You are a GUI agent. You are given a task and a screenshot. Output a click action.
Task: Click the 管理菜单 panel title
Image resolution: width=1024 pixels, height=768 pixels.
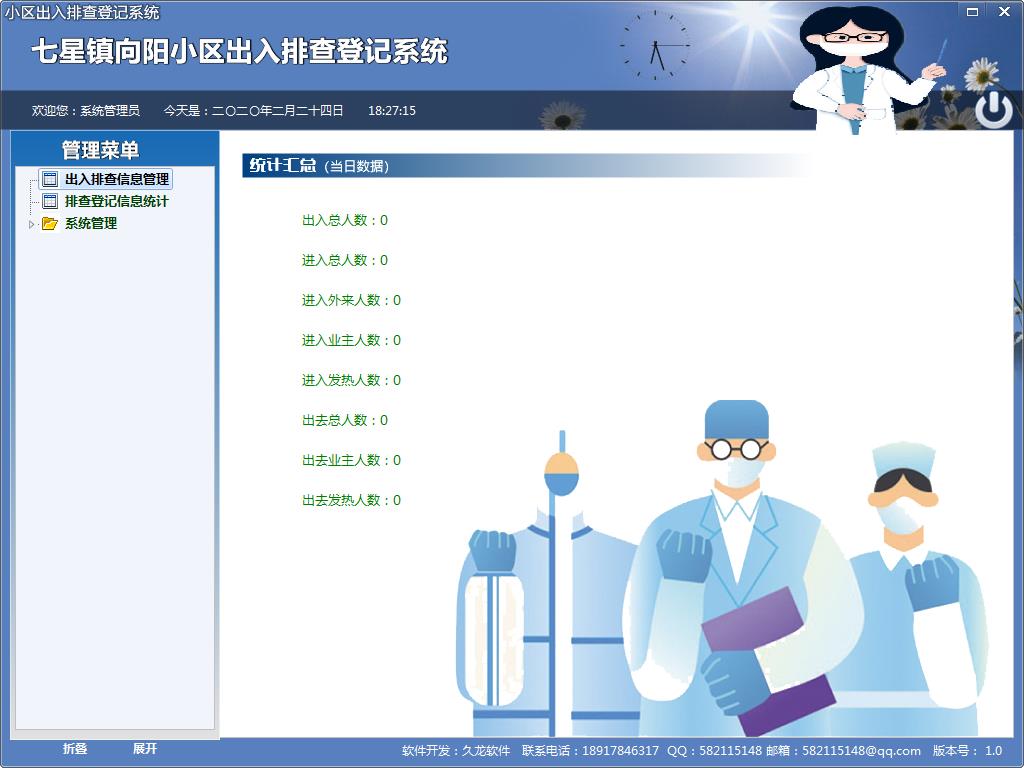pos(100,150)
